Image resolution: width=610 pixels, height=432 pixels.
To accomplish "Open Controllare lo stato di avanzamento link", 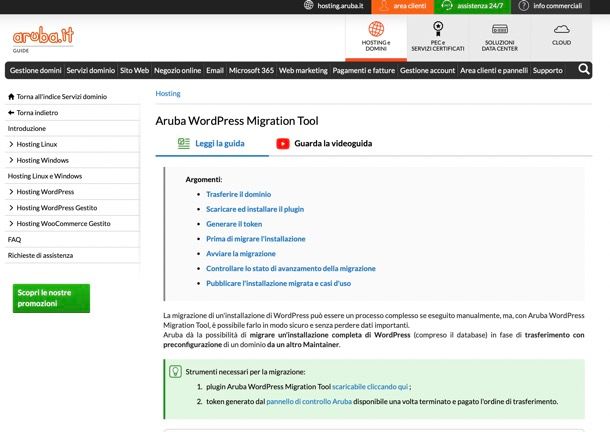I will point(291,268).
